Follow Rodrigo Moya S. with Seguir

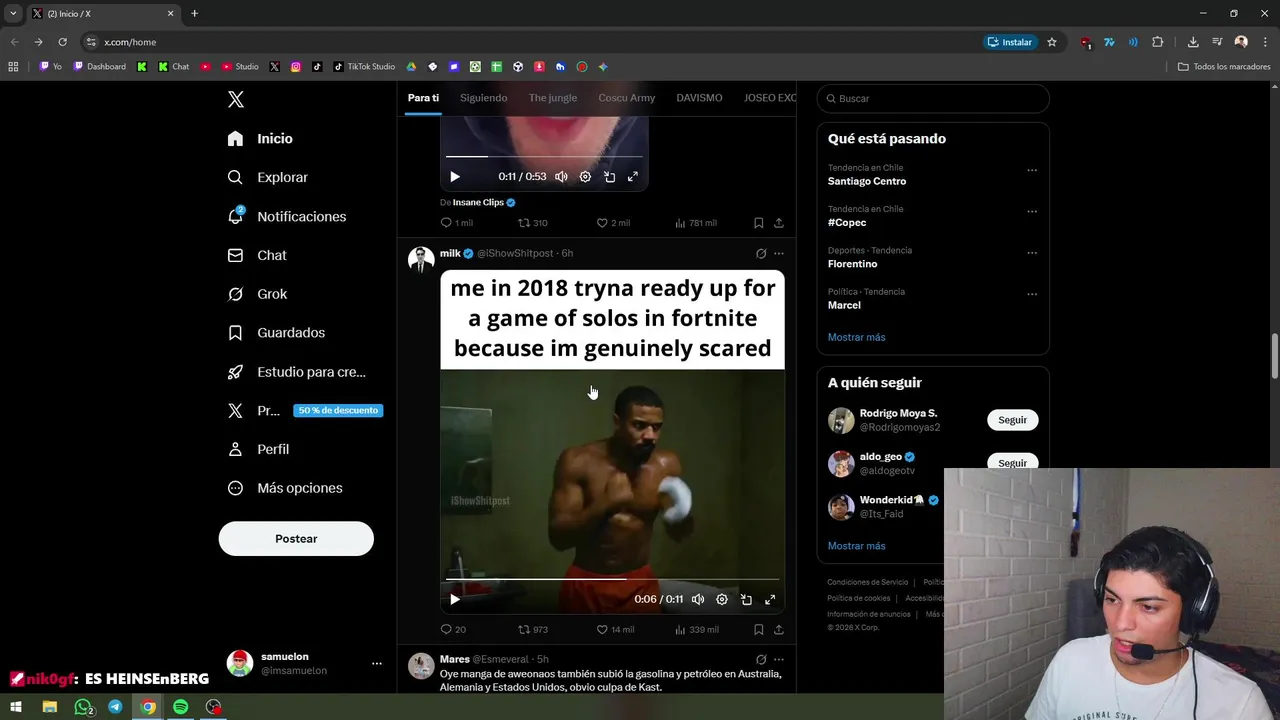click(x=1013, y=420)
